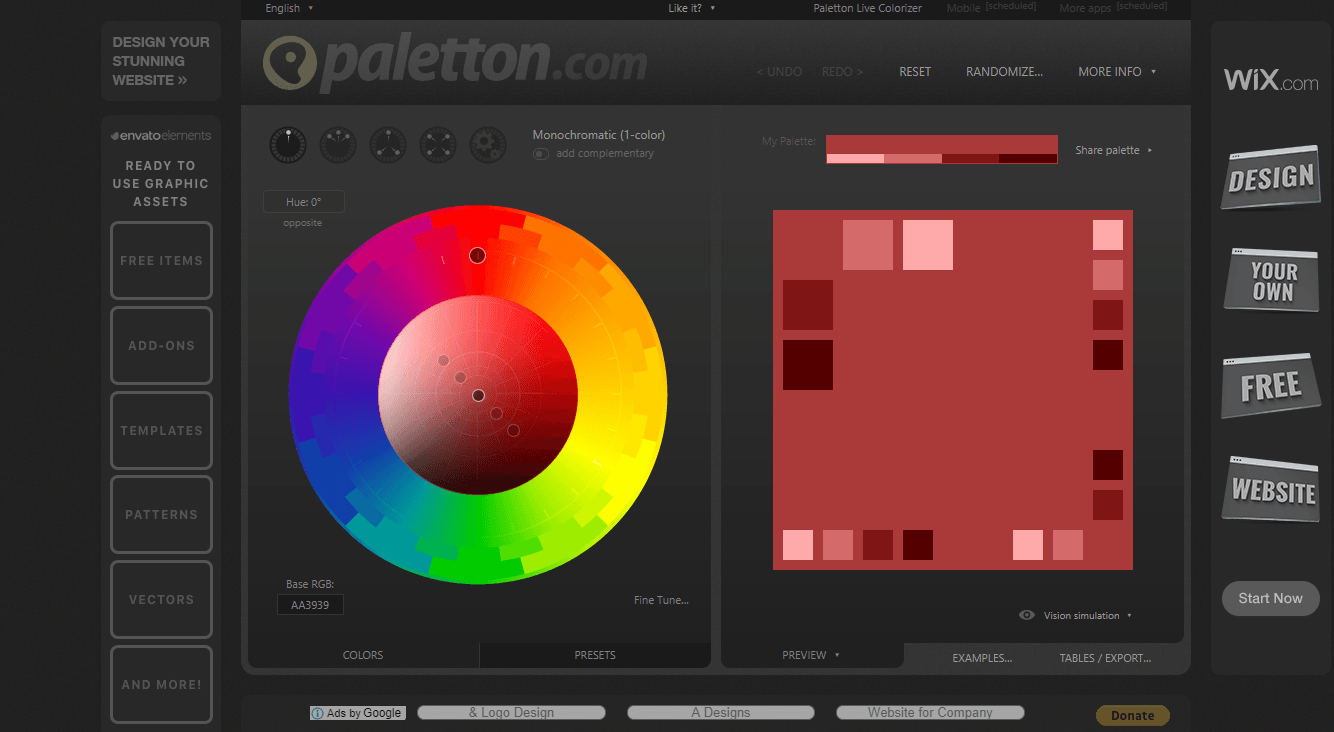
Task: Toggle the add complementary switch
Action: pos(541,154)
